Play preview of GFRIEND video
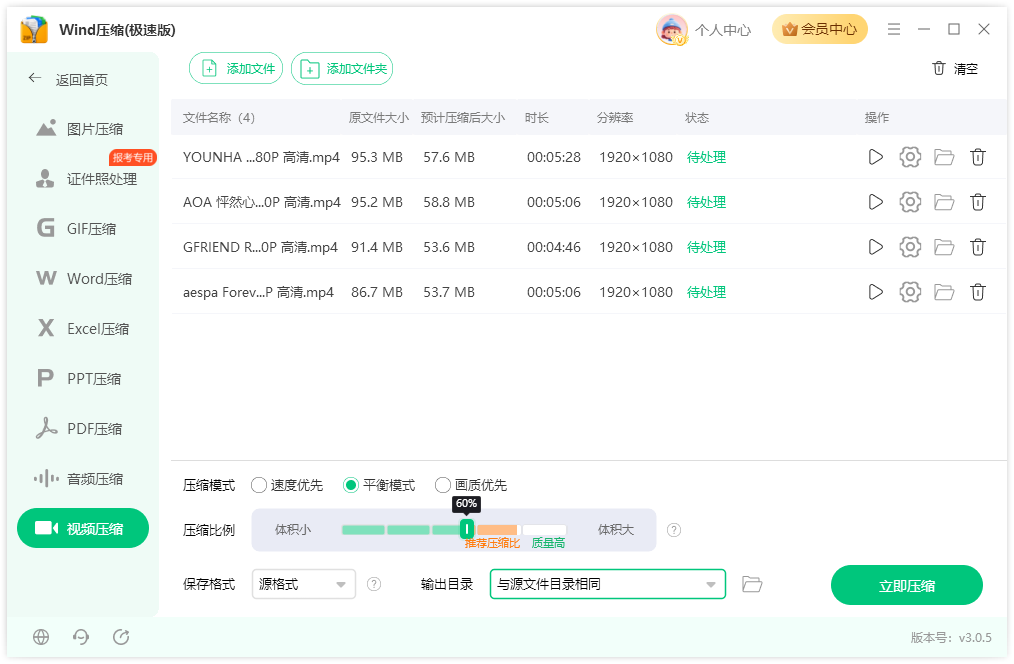The width and height of the screenshot is (1014, 664). (x=875, y=247)
